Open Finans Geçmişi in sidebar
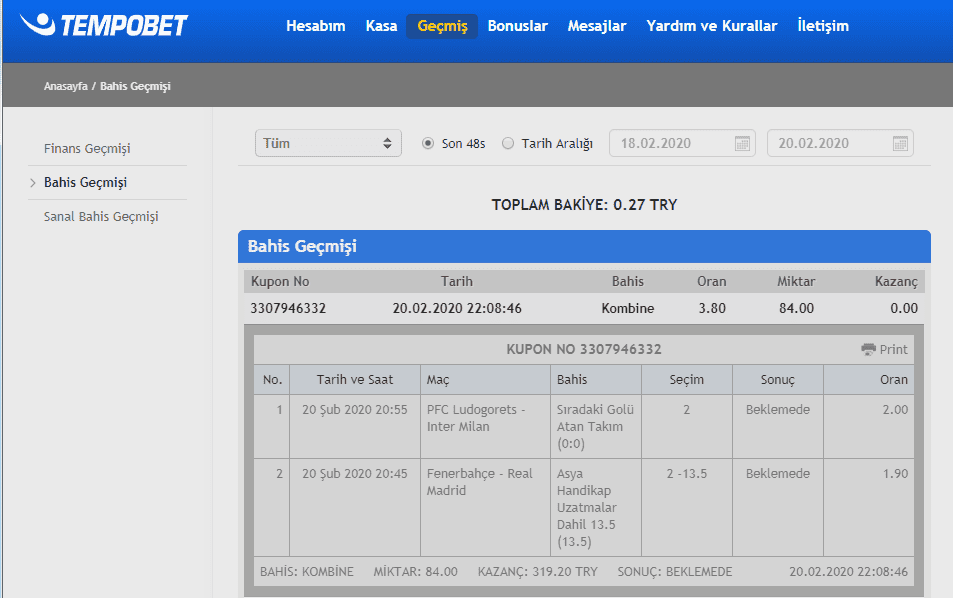 87,148
